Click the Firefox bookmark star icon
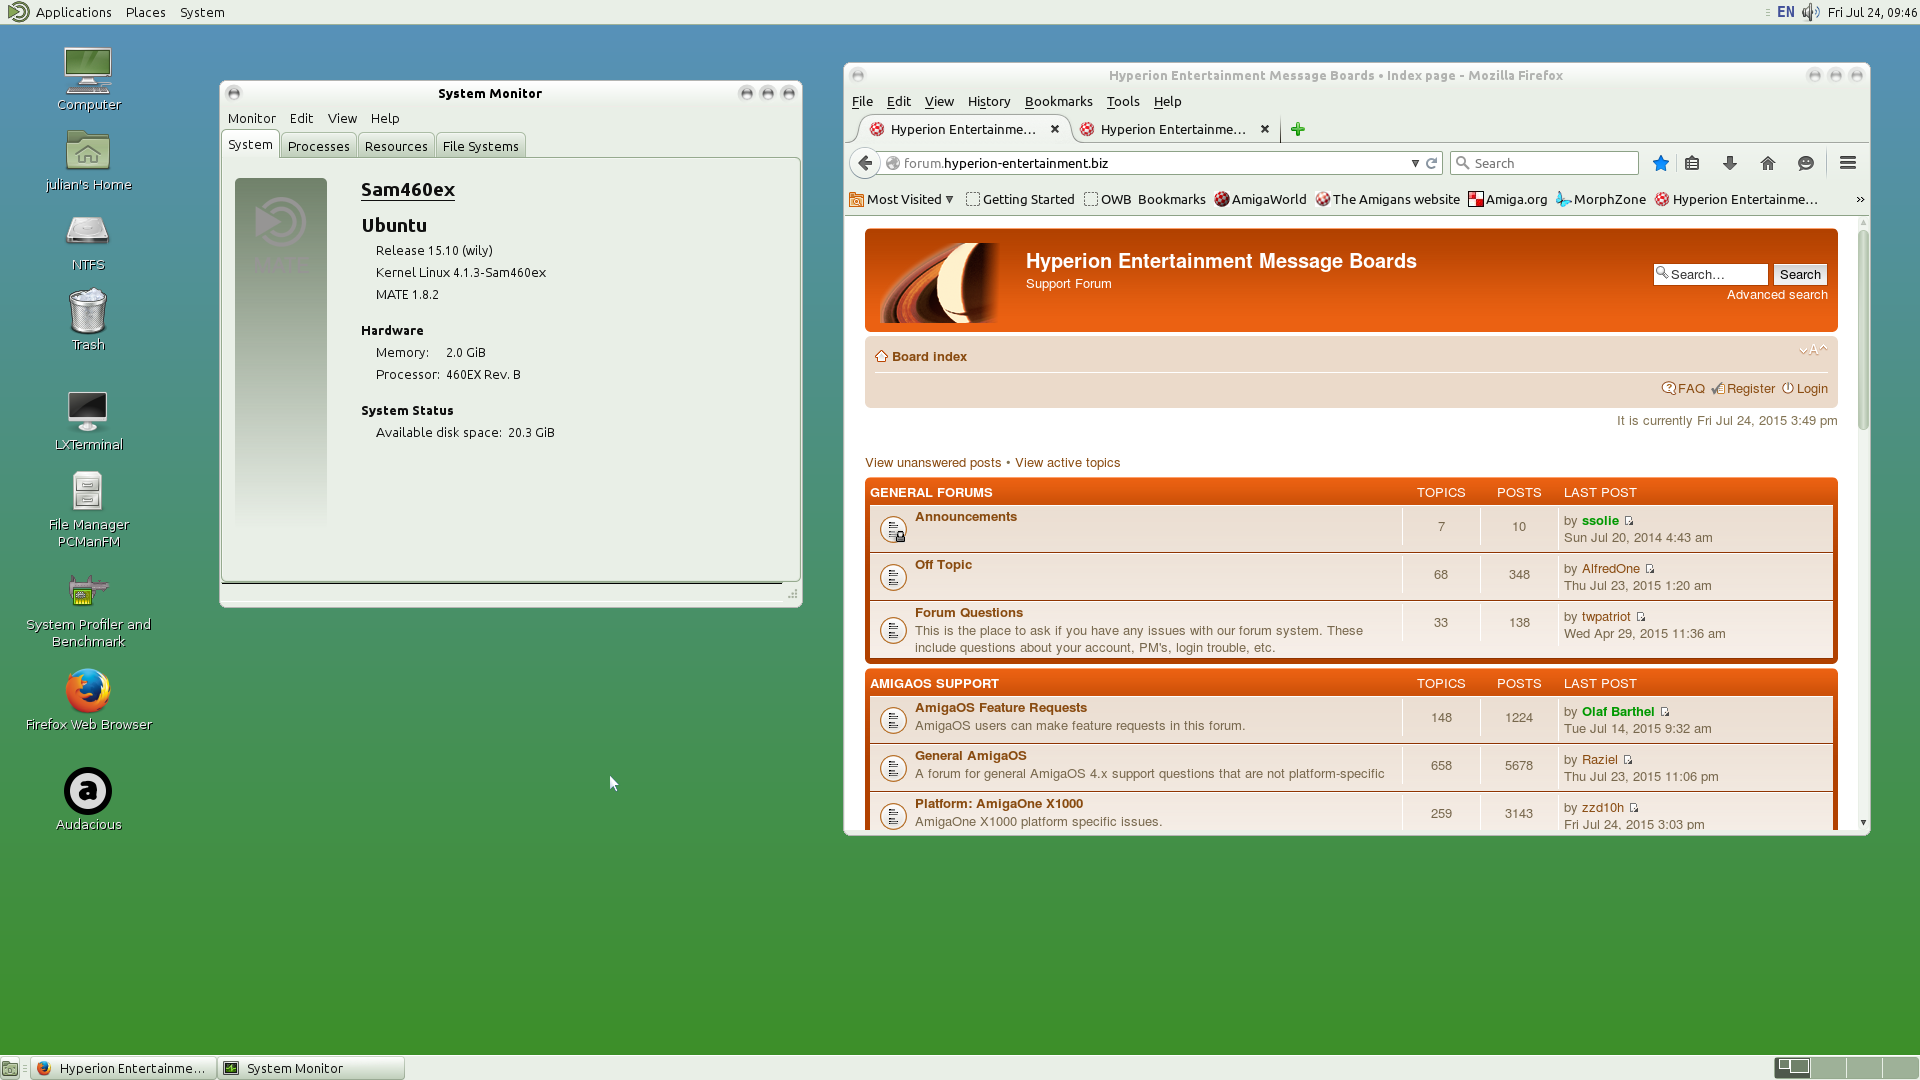1920x1080 pixels. (1661, 163)
